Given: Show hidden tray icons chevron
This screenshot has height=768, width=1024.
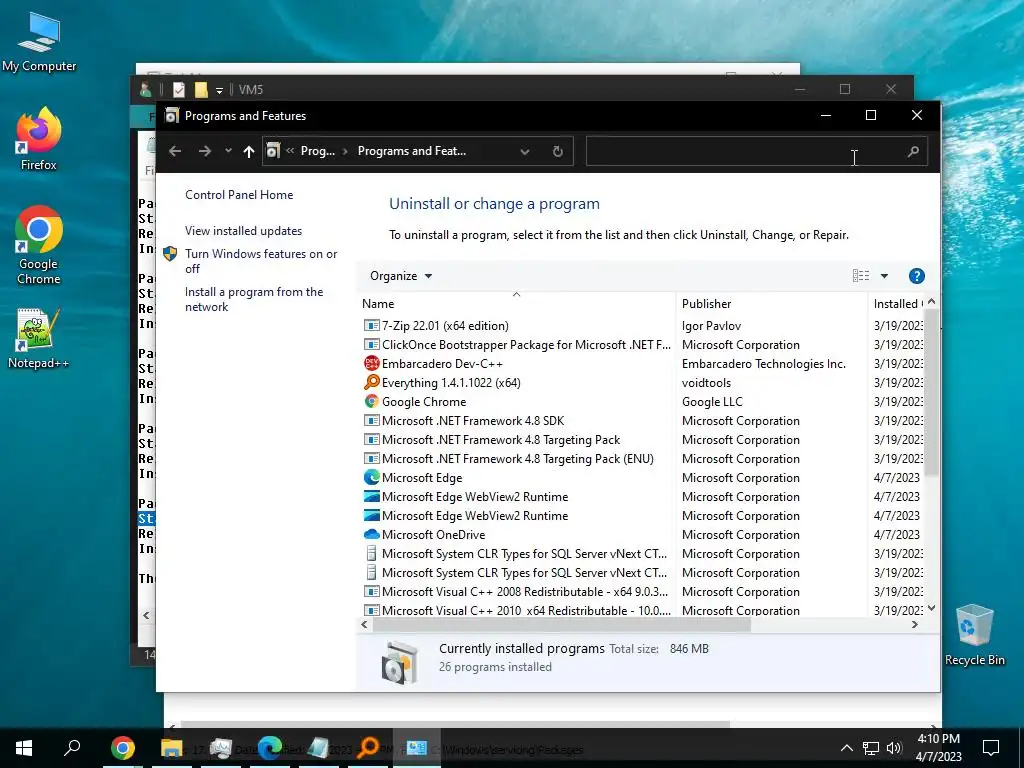Looking at the screenshot, I should (846, 748).
